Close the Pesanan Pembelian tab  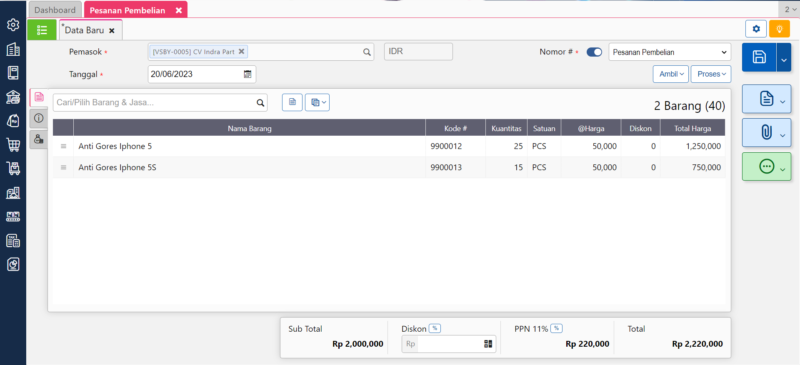(179, 10)
